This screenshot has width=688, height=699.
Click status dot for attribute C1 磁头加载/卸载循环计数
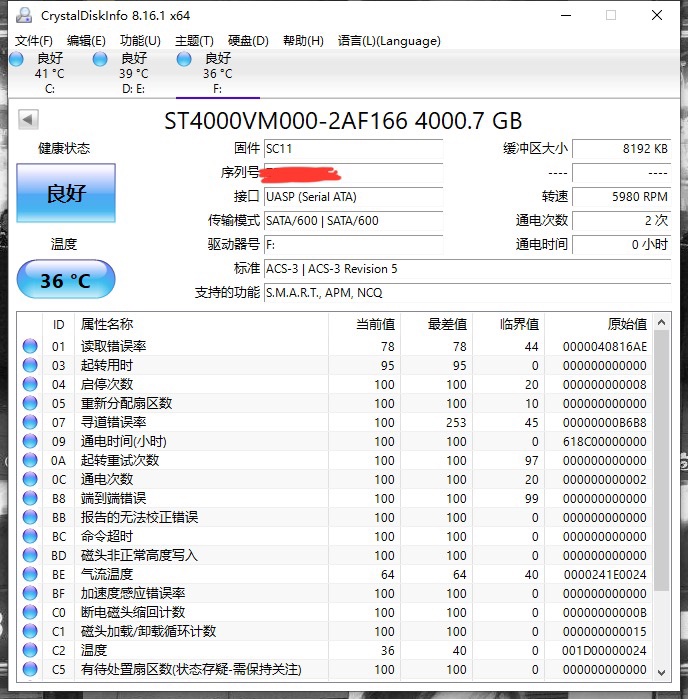coord(30,631)
